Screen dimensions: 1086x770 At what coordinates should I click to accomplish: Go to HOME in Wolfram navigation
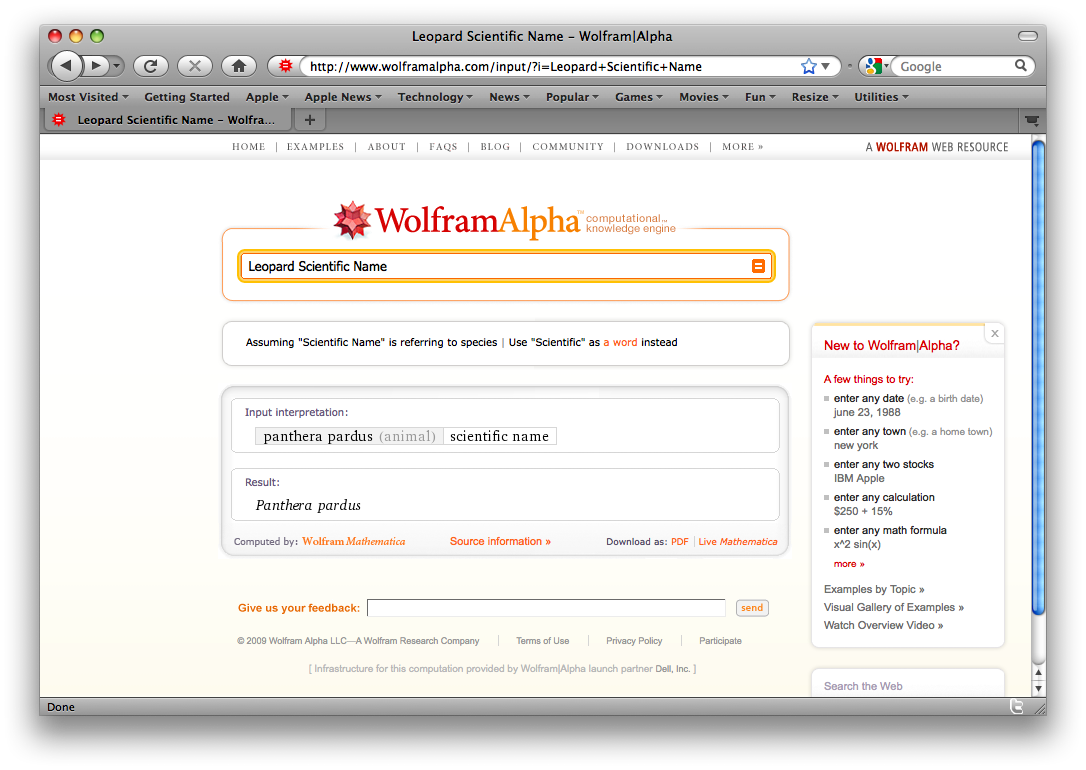tap(249, 147)
